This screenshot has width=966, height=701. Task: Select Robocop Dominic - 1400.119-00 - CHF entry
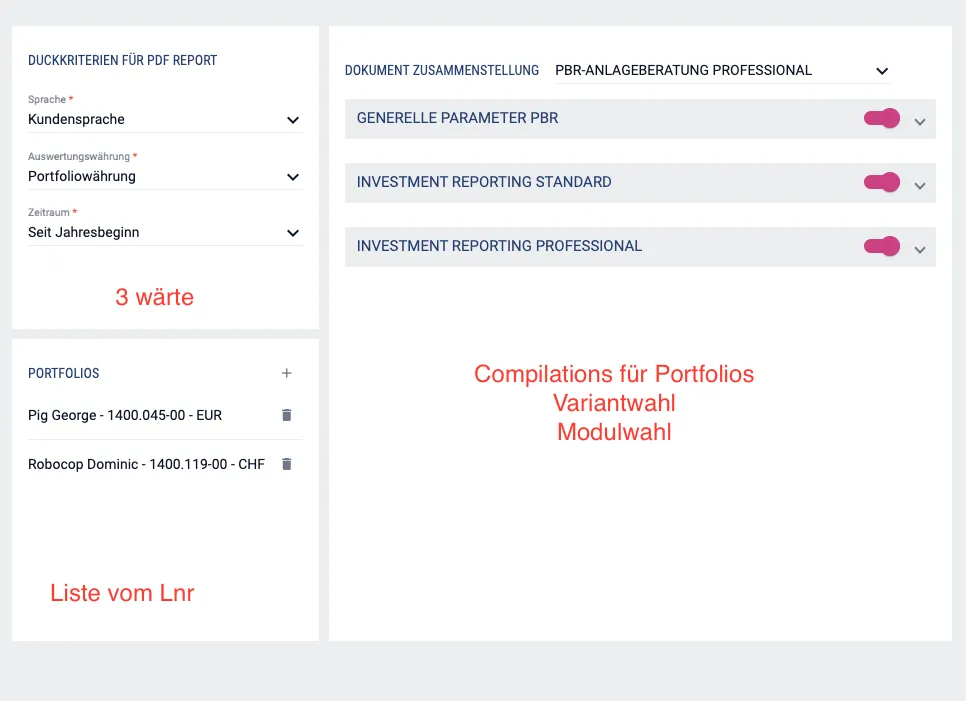[x=146, y=464]
